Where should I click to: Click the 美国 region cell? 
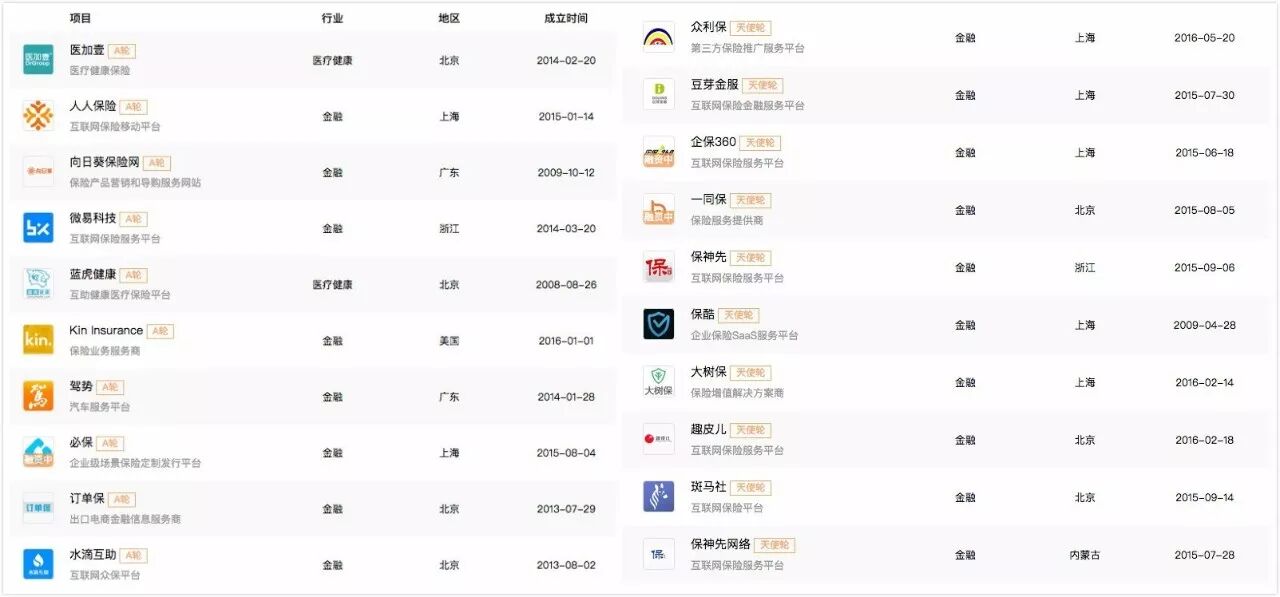(x=449, y=341)
